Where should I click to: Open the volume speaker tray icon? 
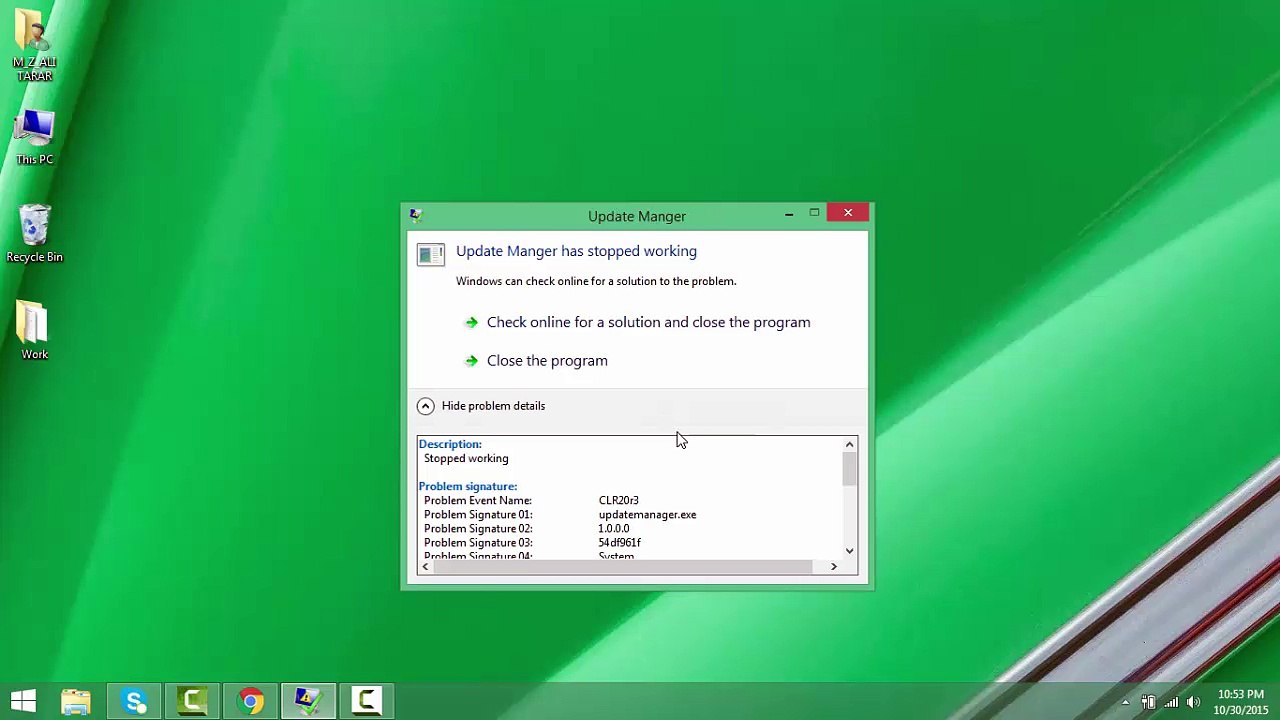coord(1193,702)
